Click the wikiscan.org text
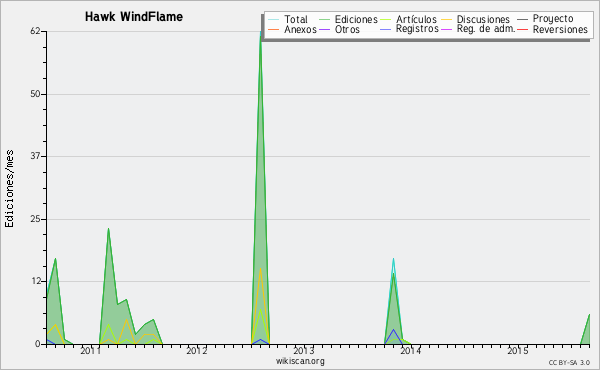Image resolution: width=600 pixels, height=370 pixels. tap(300, 361)
